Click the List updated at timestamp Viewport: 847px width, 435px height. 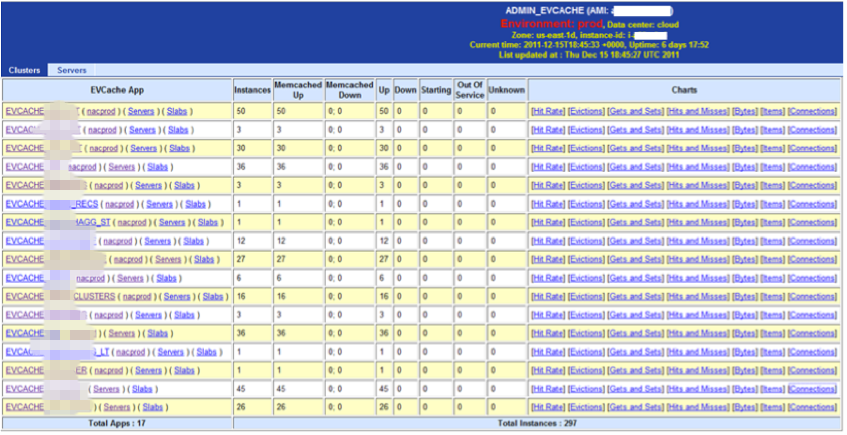pos(589,55)
